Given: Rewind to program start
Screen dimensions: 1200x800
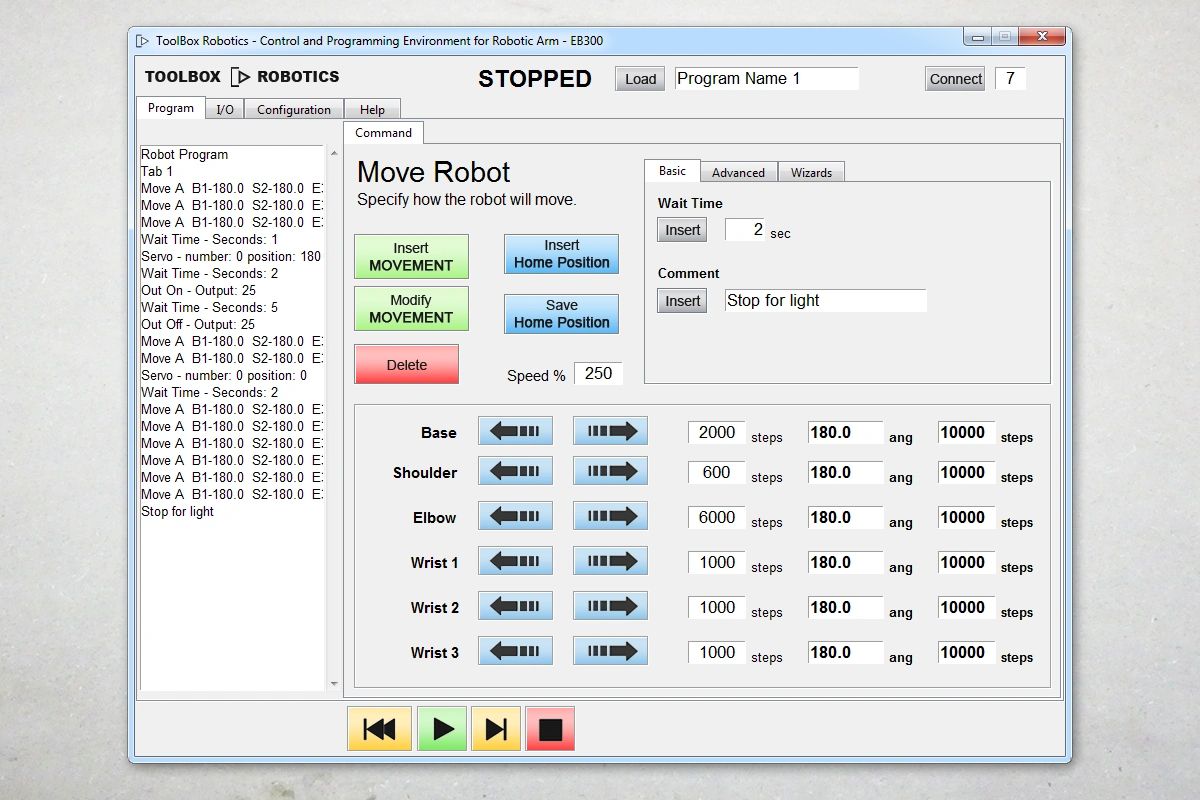Looking at the screenshot, I should click(378, 729).
